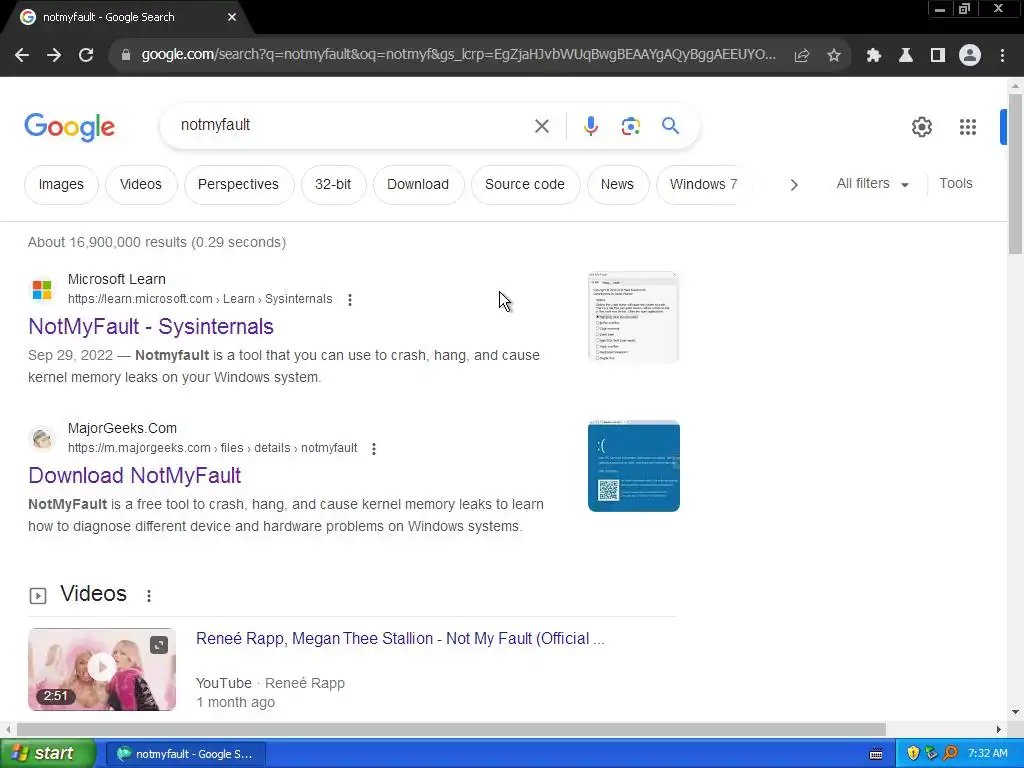The image size is (1024, 768).
Task: Open more options for Microsoft Learn result
Action: click(350, 300)
